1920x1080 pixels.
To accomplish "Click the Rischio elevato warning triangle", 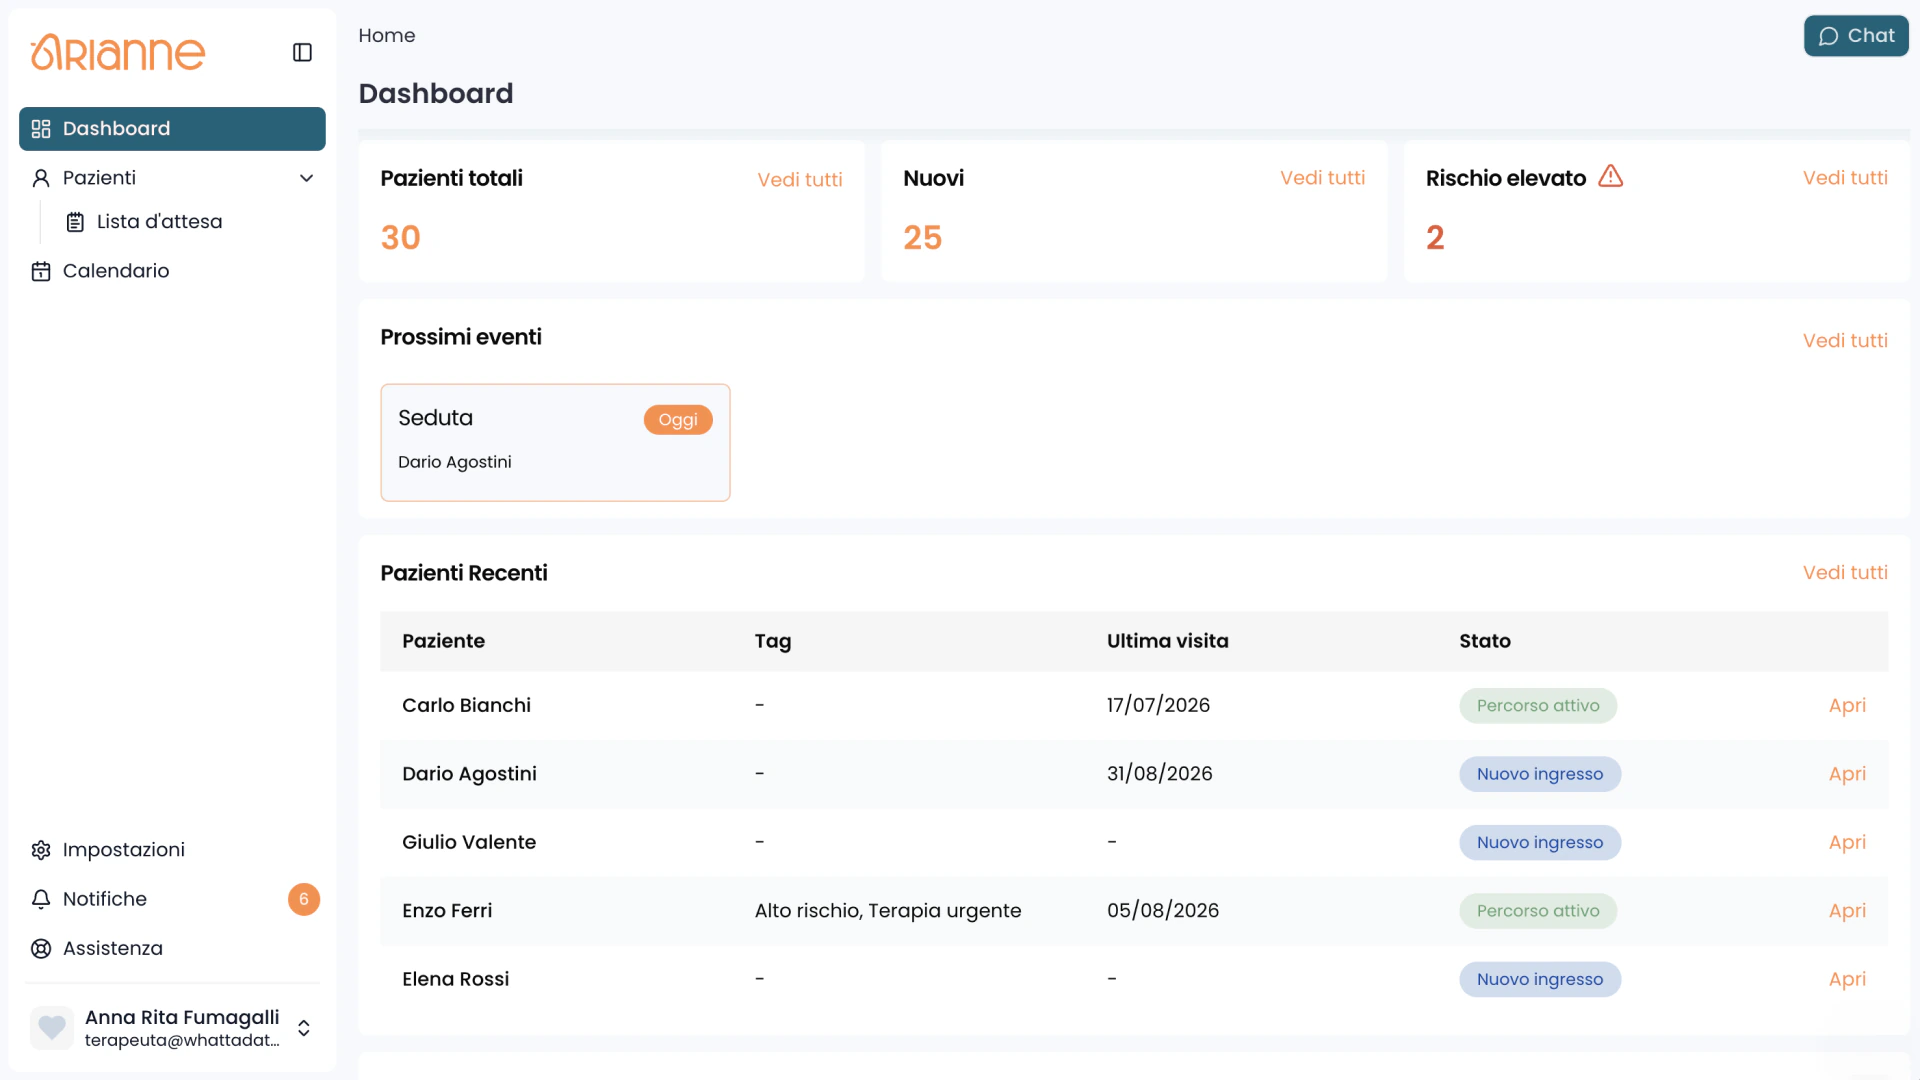I will [1611, 176].
